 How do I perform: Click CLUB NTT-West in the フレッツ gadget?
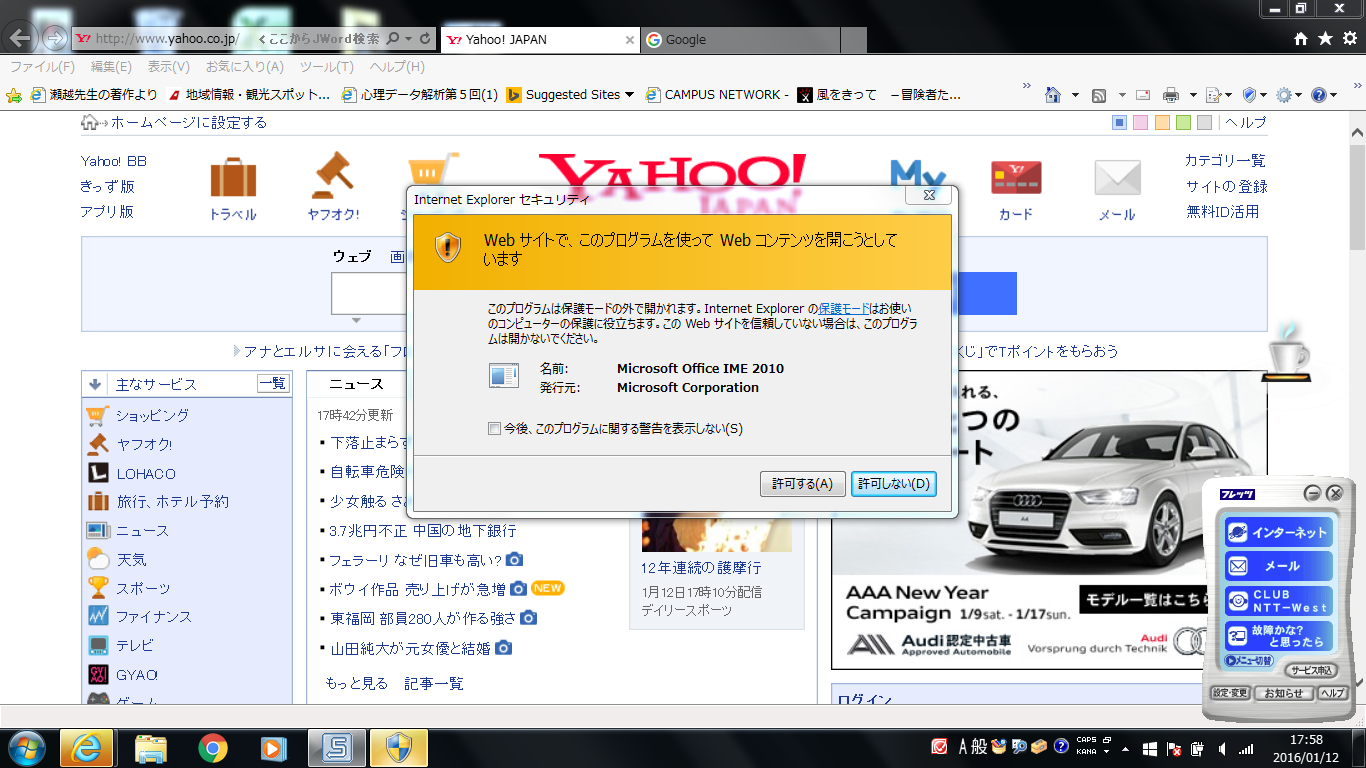[x=1279, y=600]
